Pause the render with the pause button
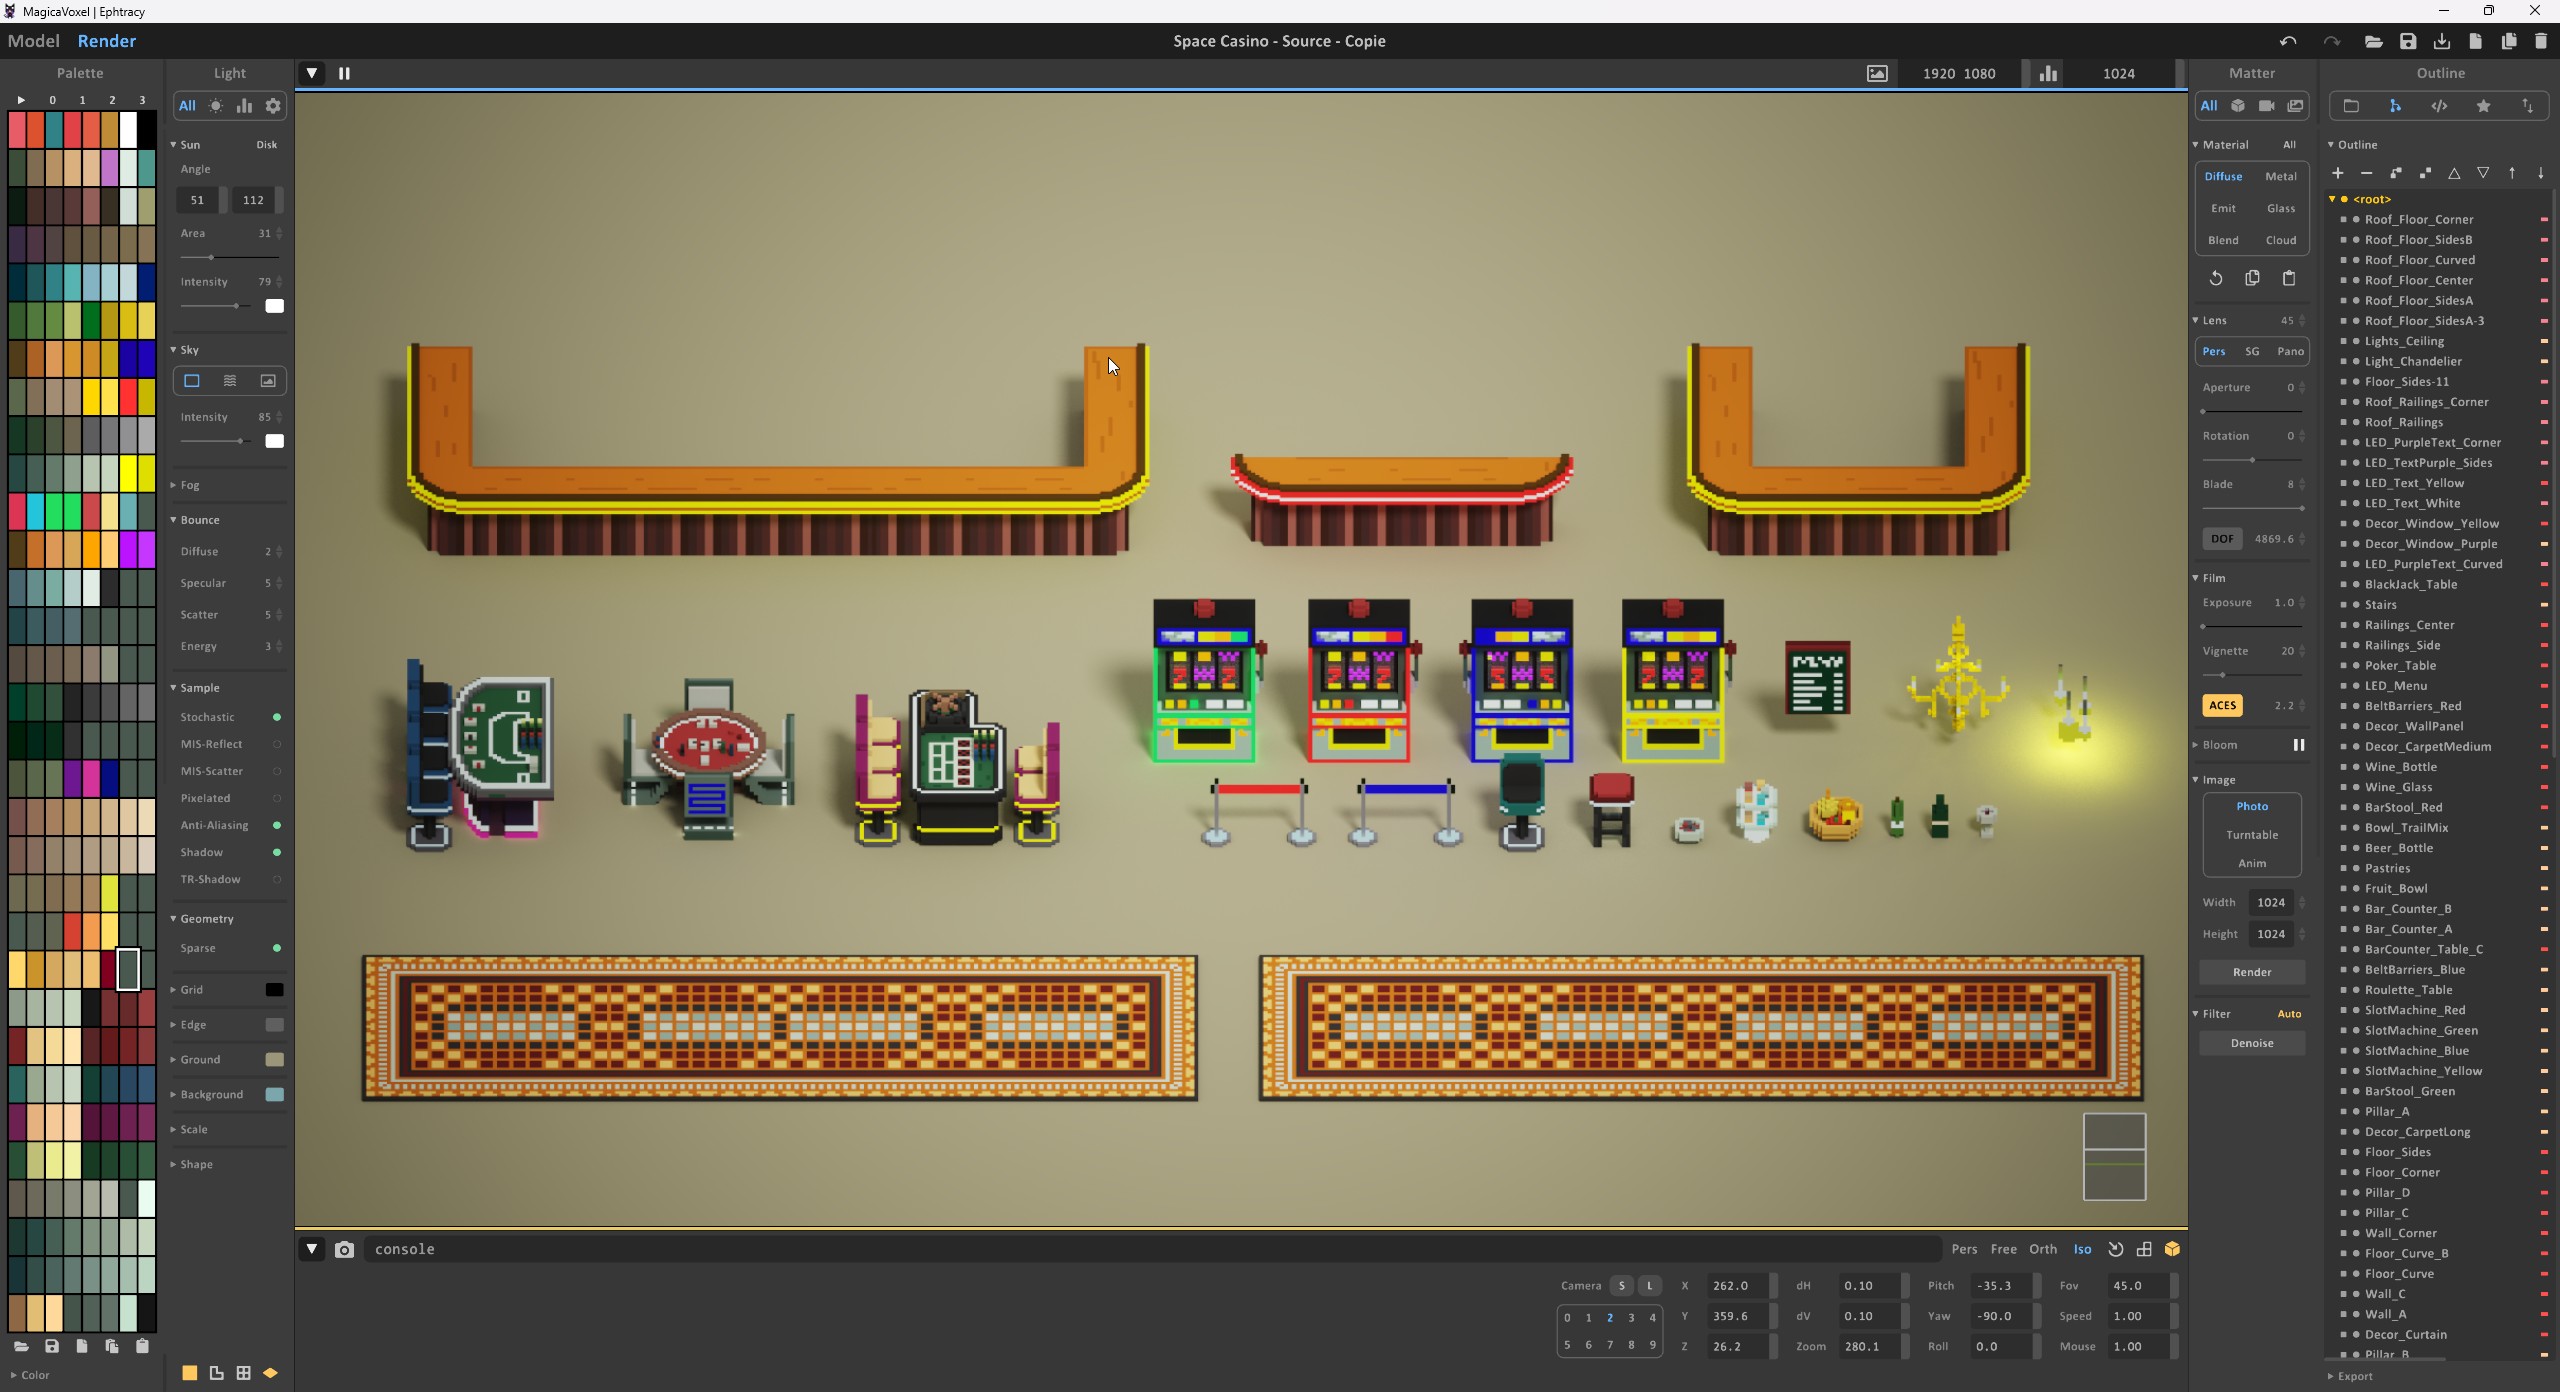 (x=344, y=73)
